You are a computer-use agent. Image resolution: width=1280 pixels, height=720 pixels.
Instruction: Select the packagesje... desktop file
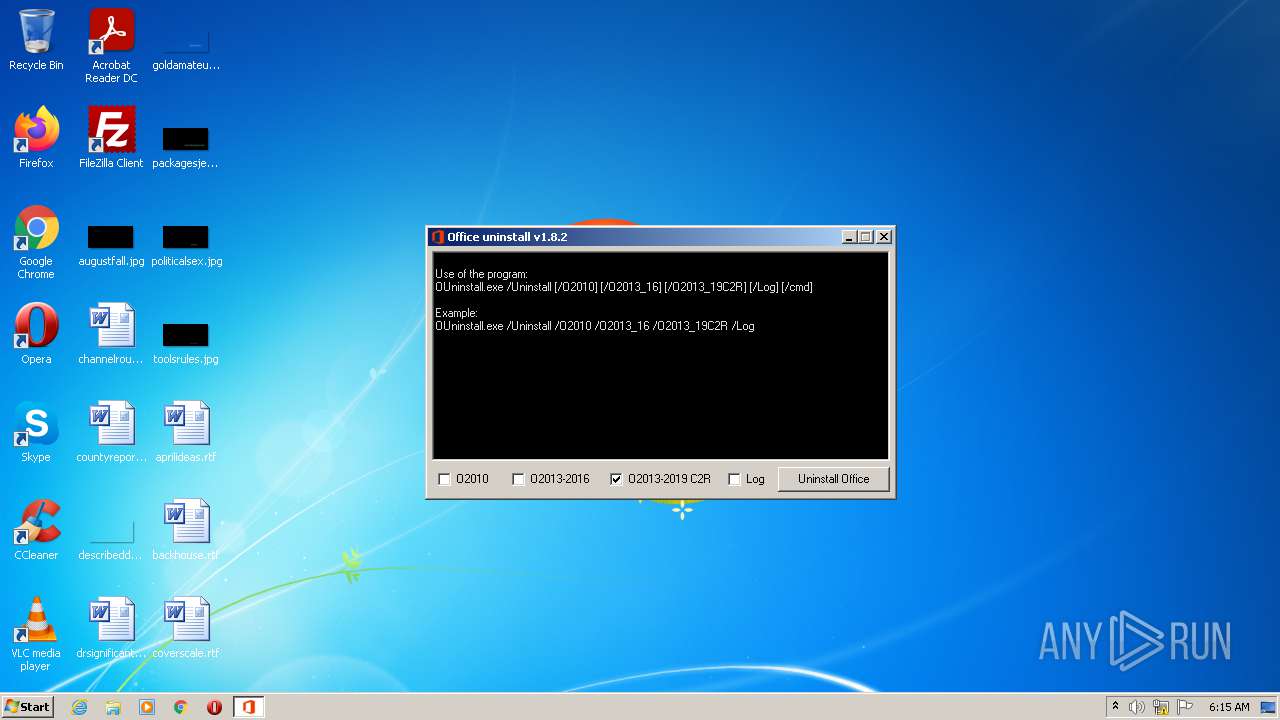(186, 149)
